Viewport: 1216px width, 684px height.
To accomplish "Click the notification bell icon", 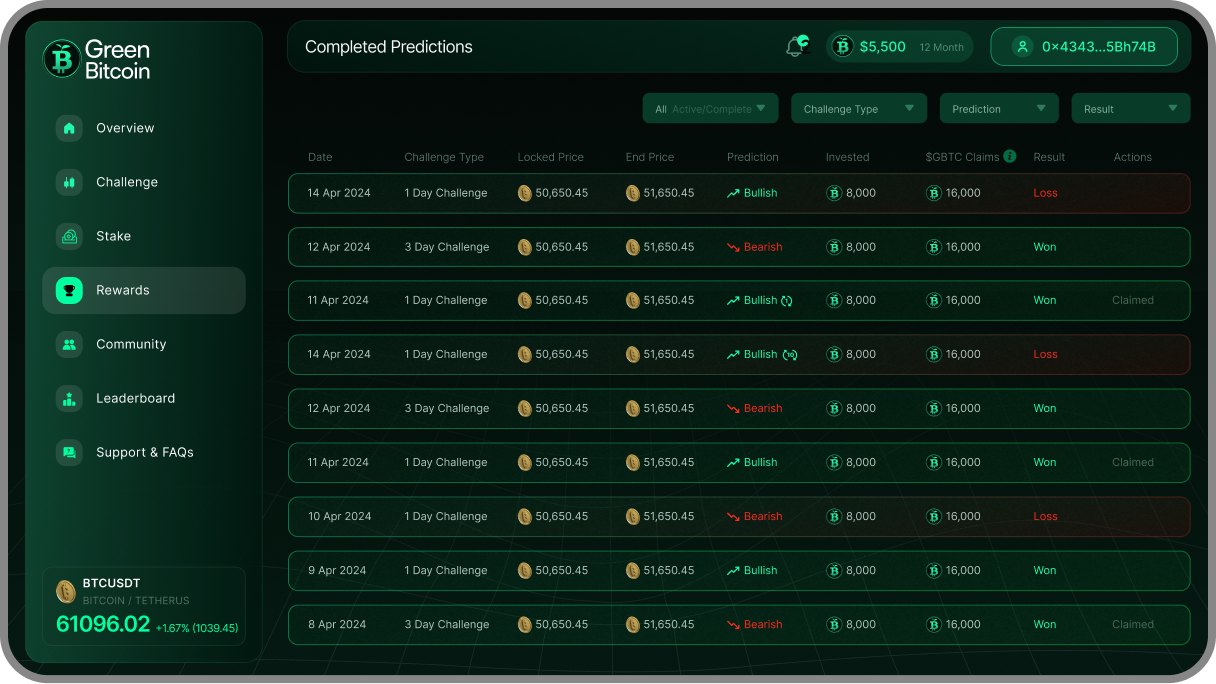I will [795, 44].
